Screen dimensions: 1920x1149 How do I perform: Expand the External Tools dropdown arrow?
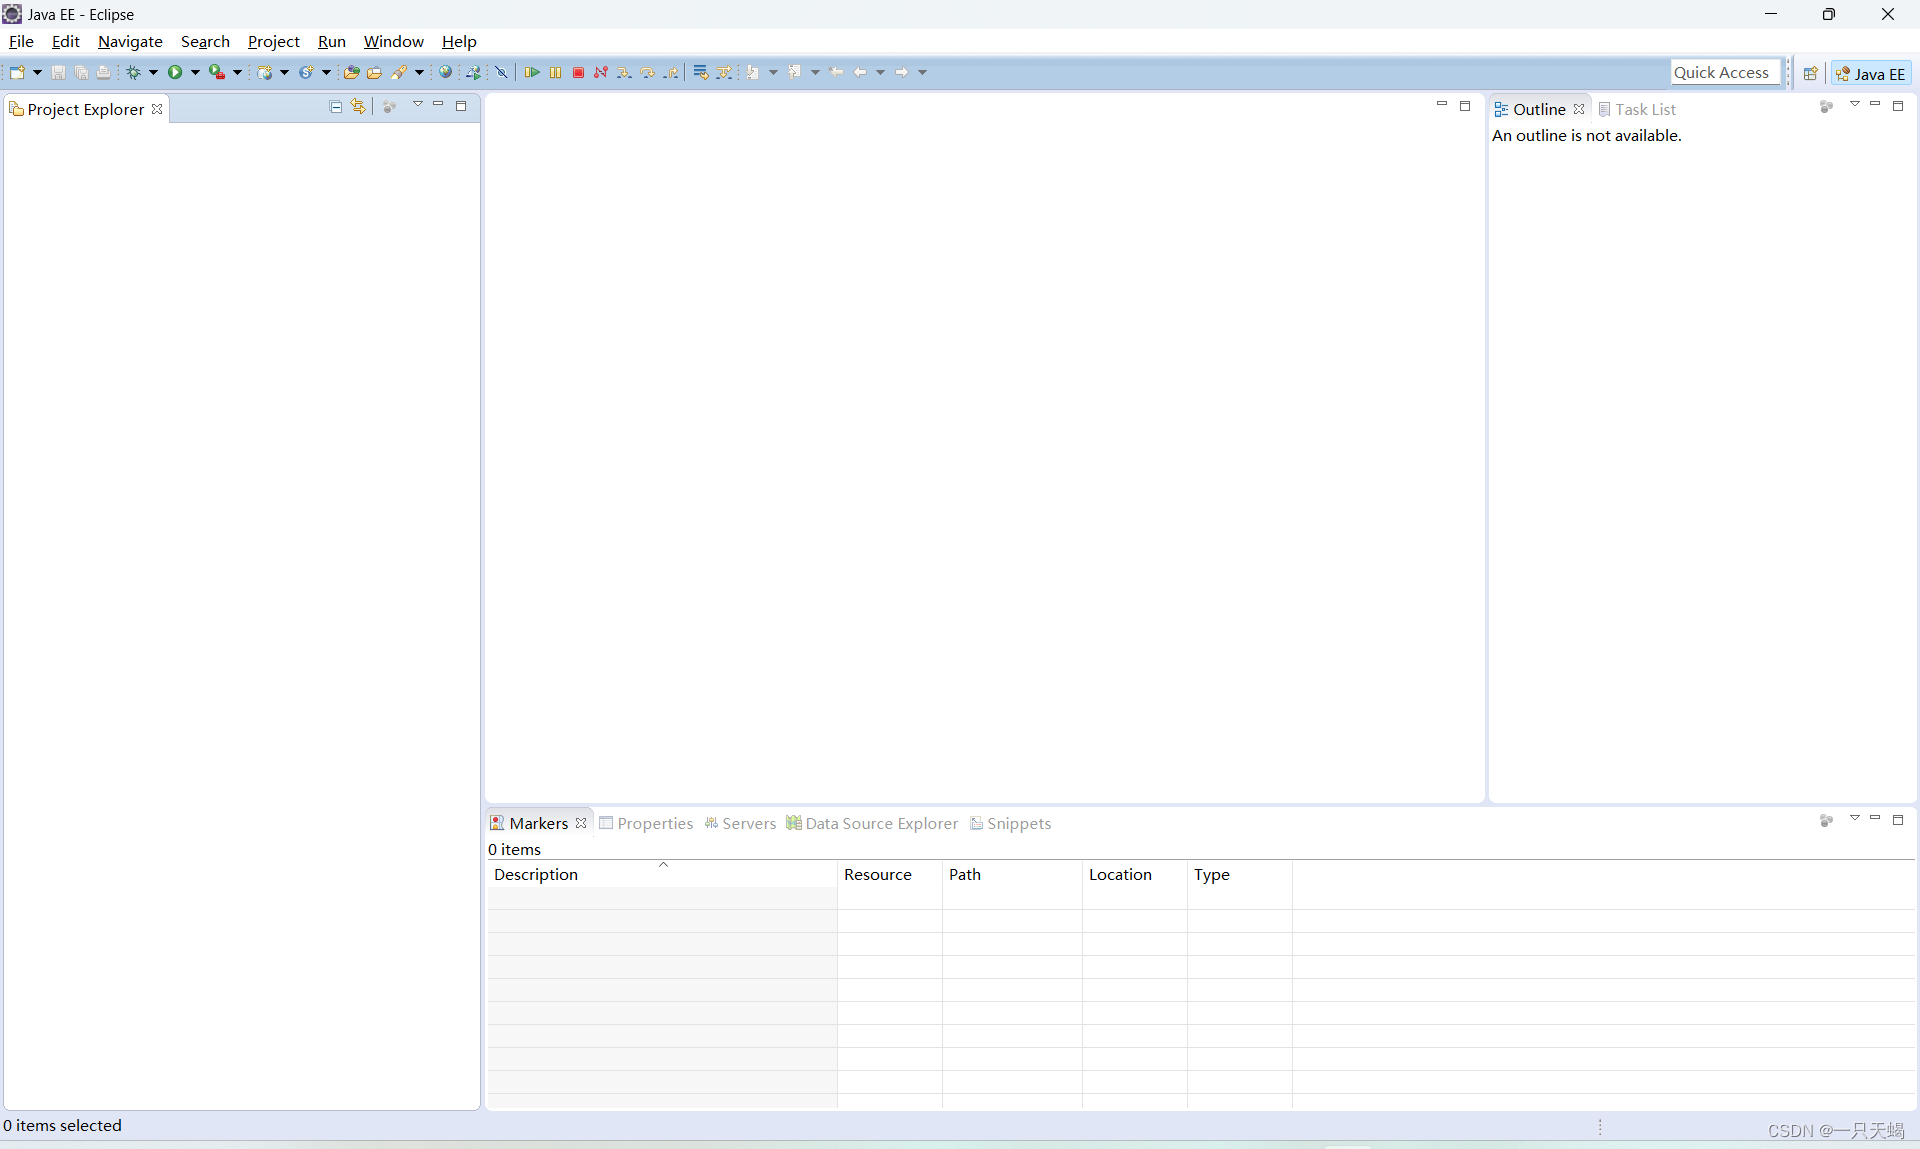pos(237,72)
